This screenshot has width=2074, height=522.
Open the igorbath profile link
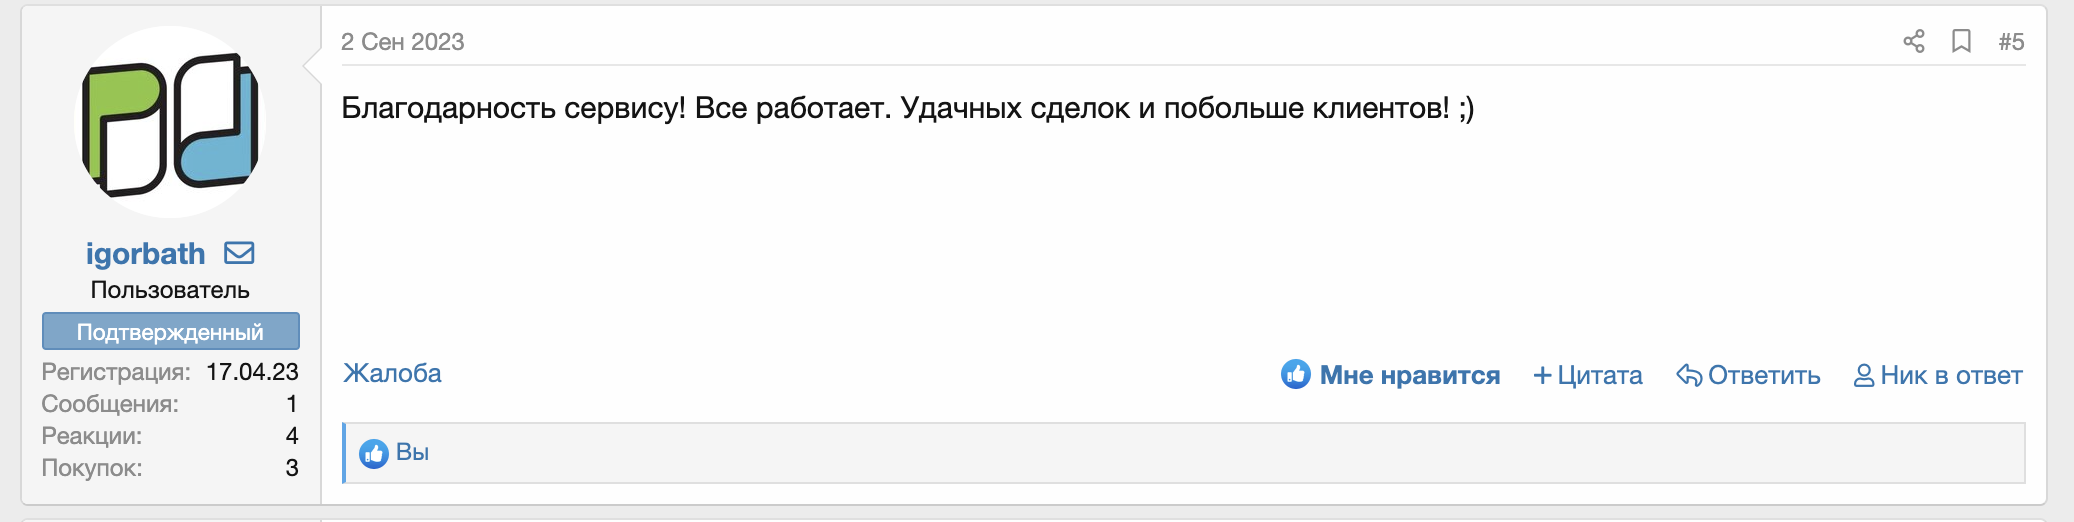click(x=145, y=254)
